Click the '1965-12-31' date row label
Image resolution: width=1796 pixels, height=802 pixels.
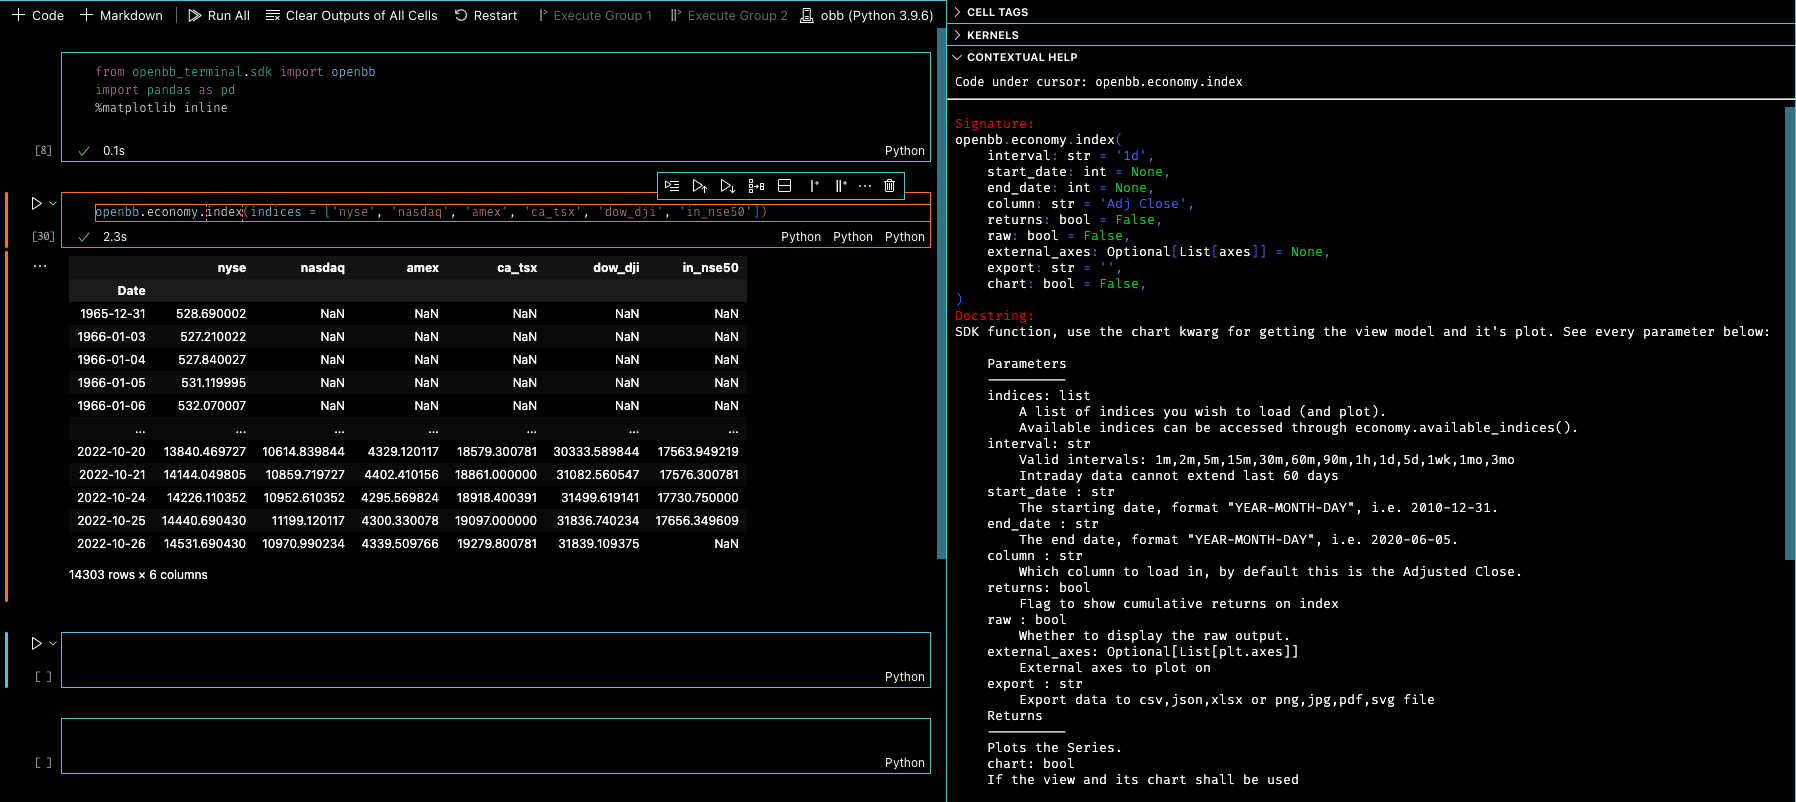tap(112, 314)
